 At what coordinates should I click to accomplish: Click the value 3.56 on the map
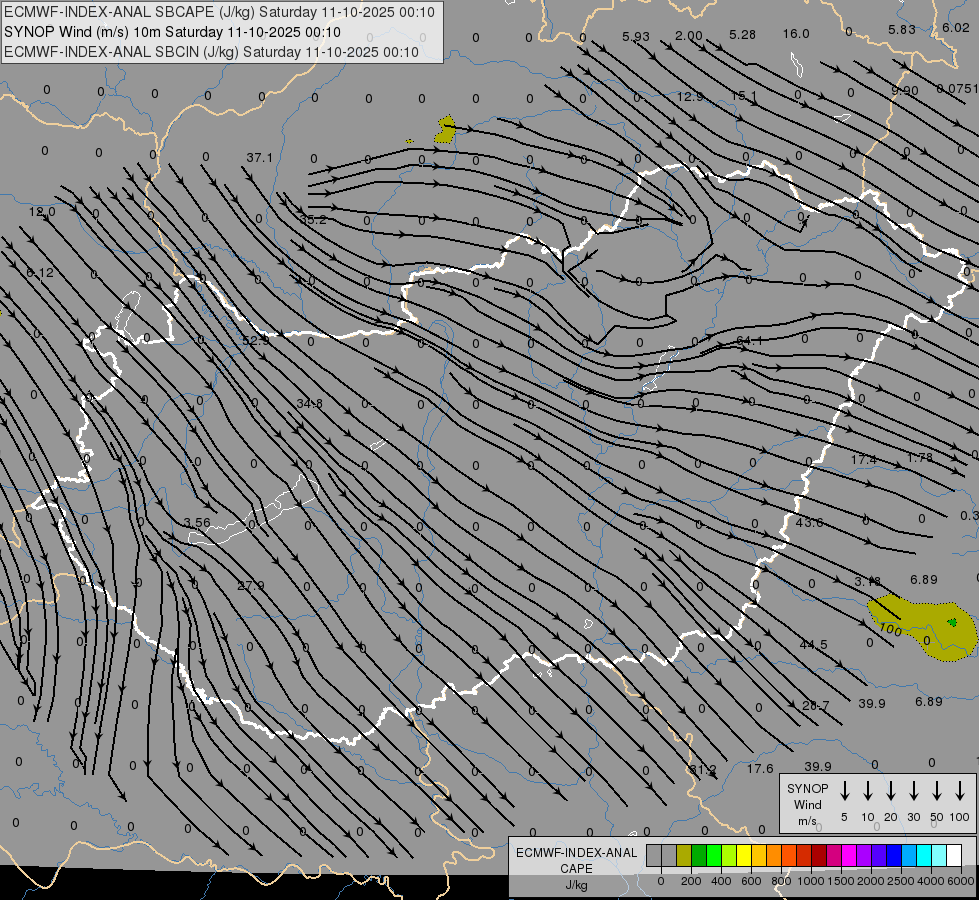click(x=197, y=522)
